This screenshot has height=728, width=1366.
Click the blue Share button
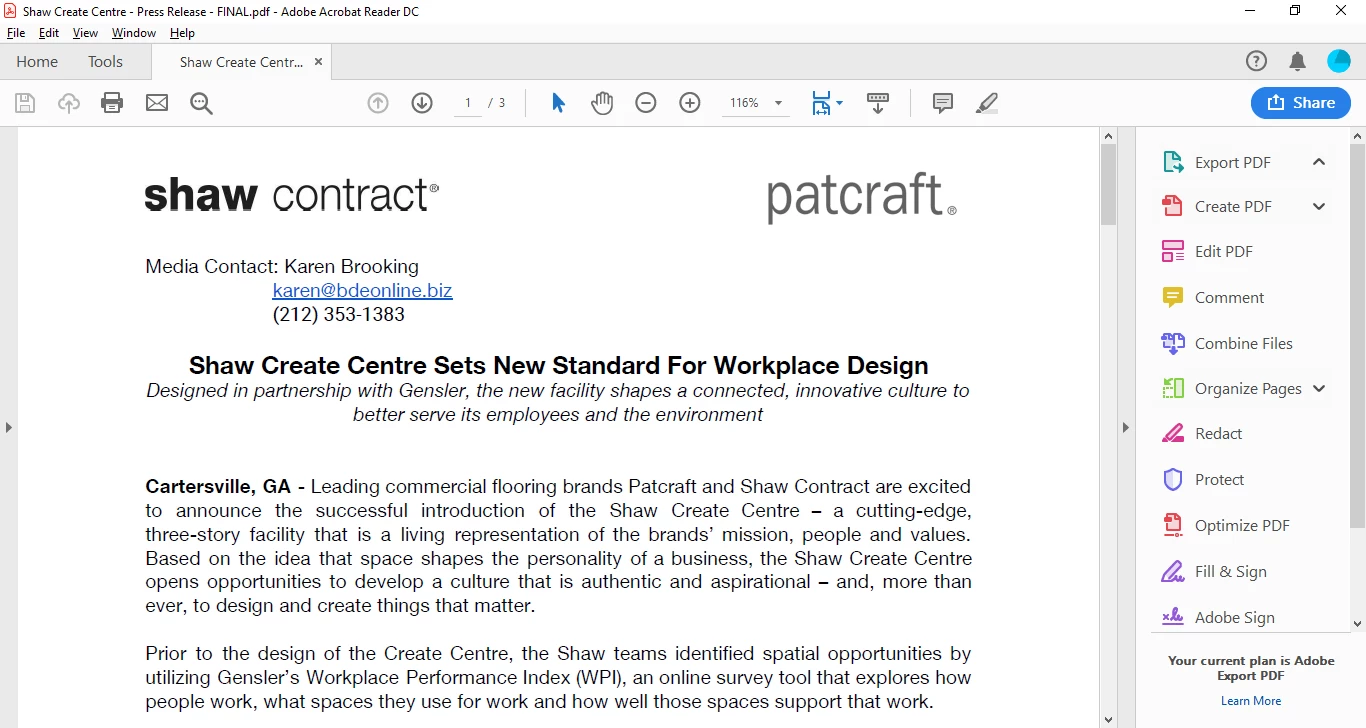(1300, 103)
